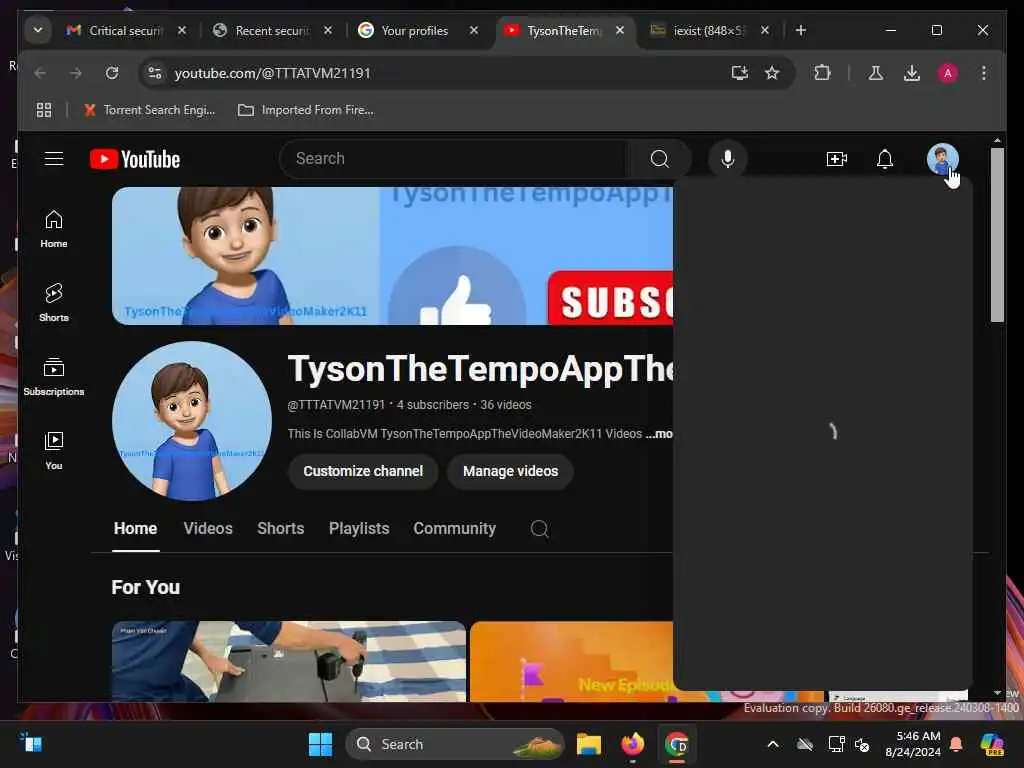1024x768 pixels.
Task: Open Copilot Preview in system tray
Action: 991,744
